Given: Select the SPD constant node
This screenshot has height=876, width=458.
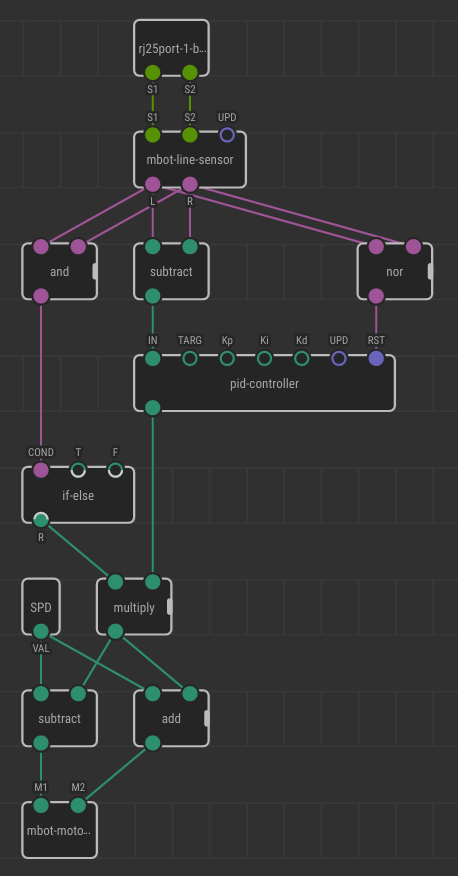Looking at the screenshot, I should pyautogui.click(x=41, y=607).
